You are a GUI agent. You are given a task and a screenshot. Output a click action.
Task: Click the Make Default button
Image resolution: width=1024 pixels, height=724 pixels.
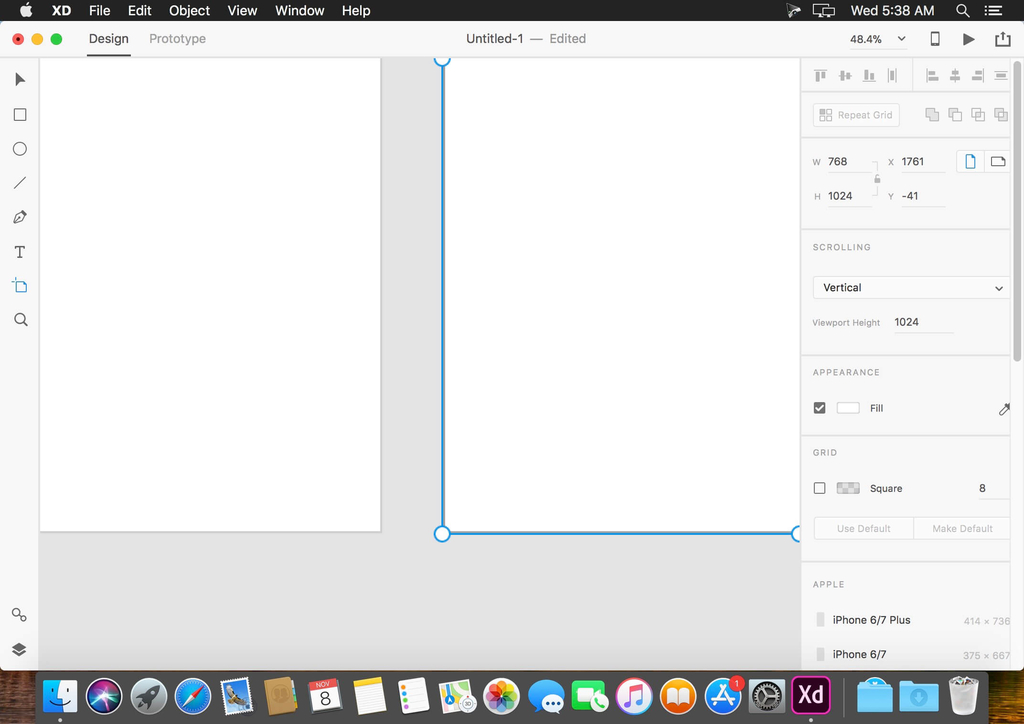pos(961,528)
